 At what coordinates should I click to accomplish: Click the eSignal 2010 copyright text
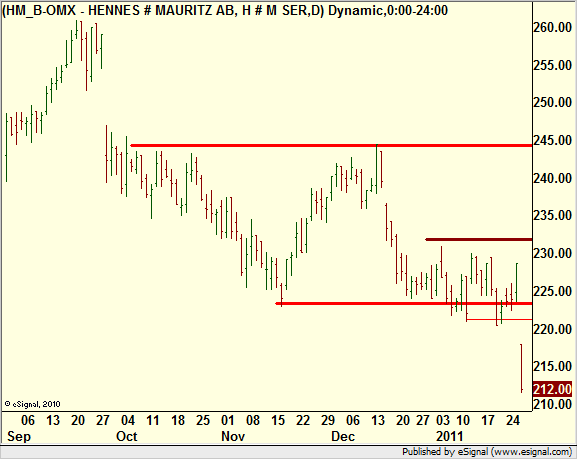point(32,404)
